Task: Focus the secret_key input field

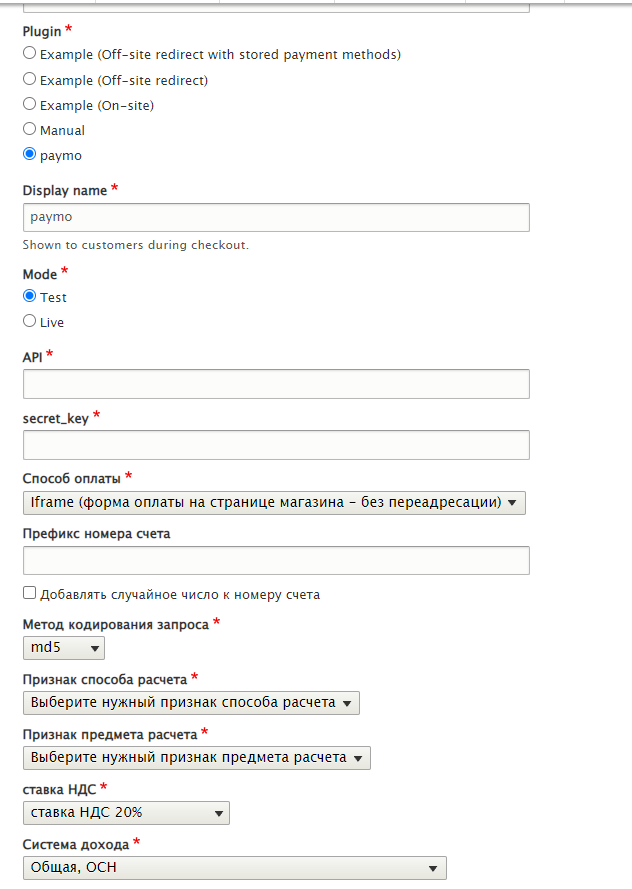Action: (x=275, y=444)
